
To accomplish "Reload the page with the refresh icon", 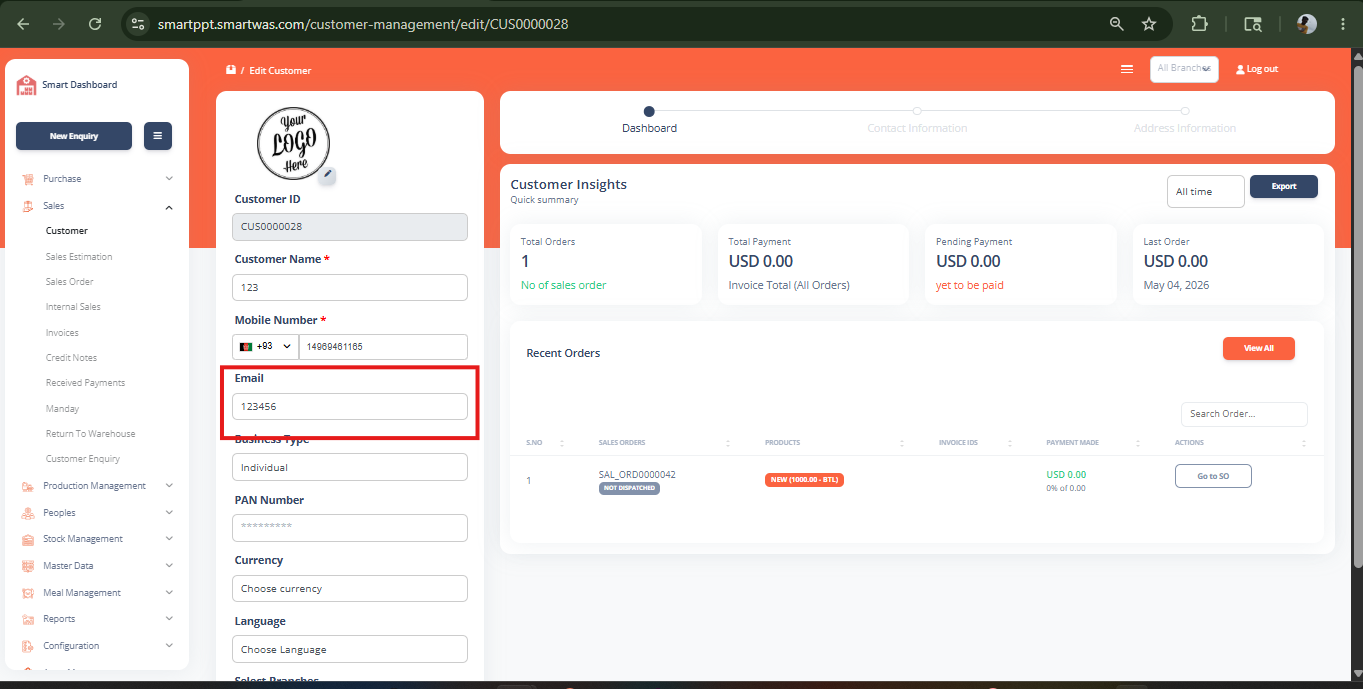I will tap(95, 24).
